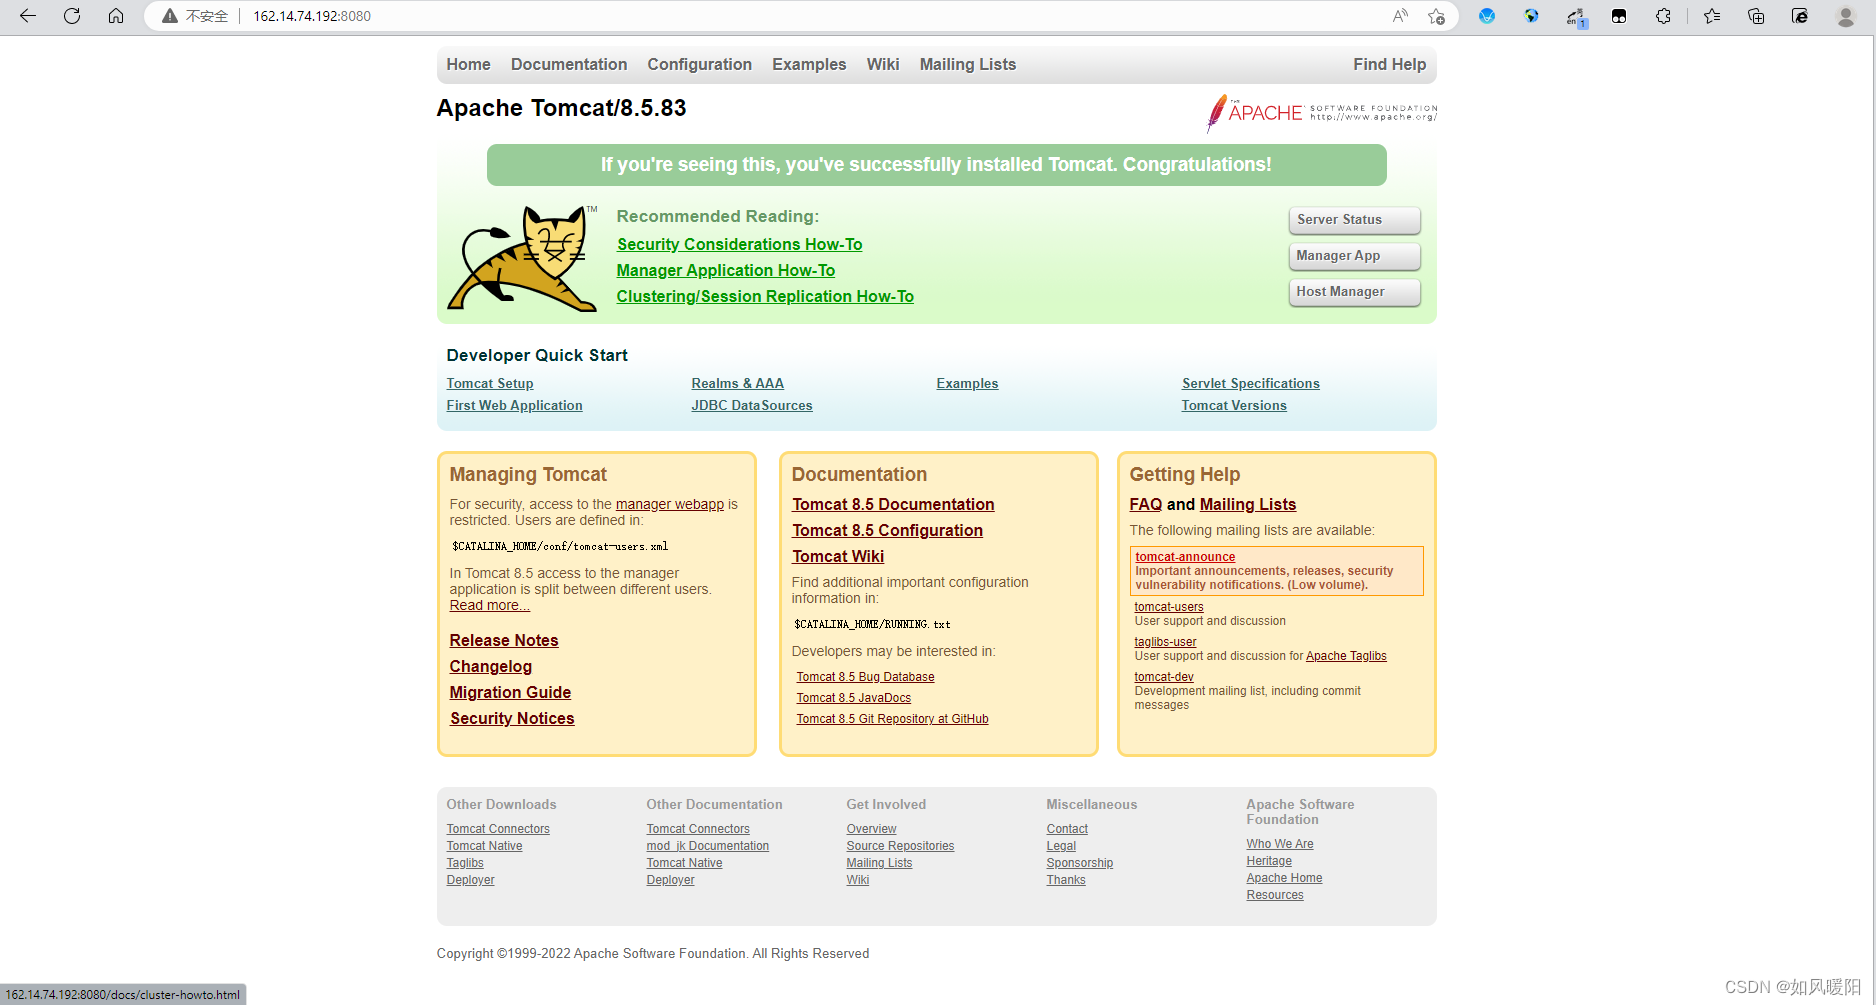Open the JDBC DataSources link
This screenshot has height=1005, width=1876.
click(752, 405)
